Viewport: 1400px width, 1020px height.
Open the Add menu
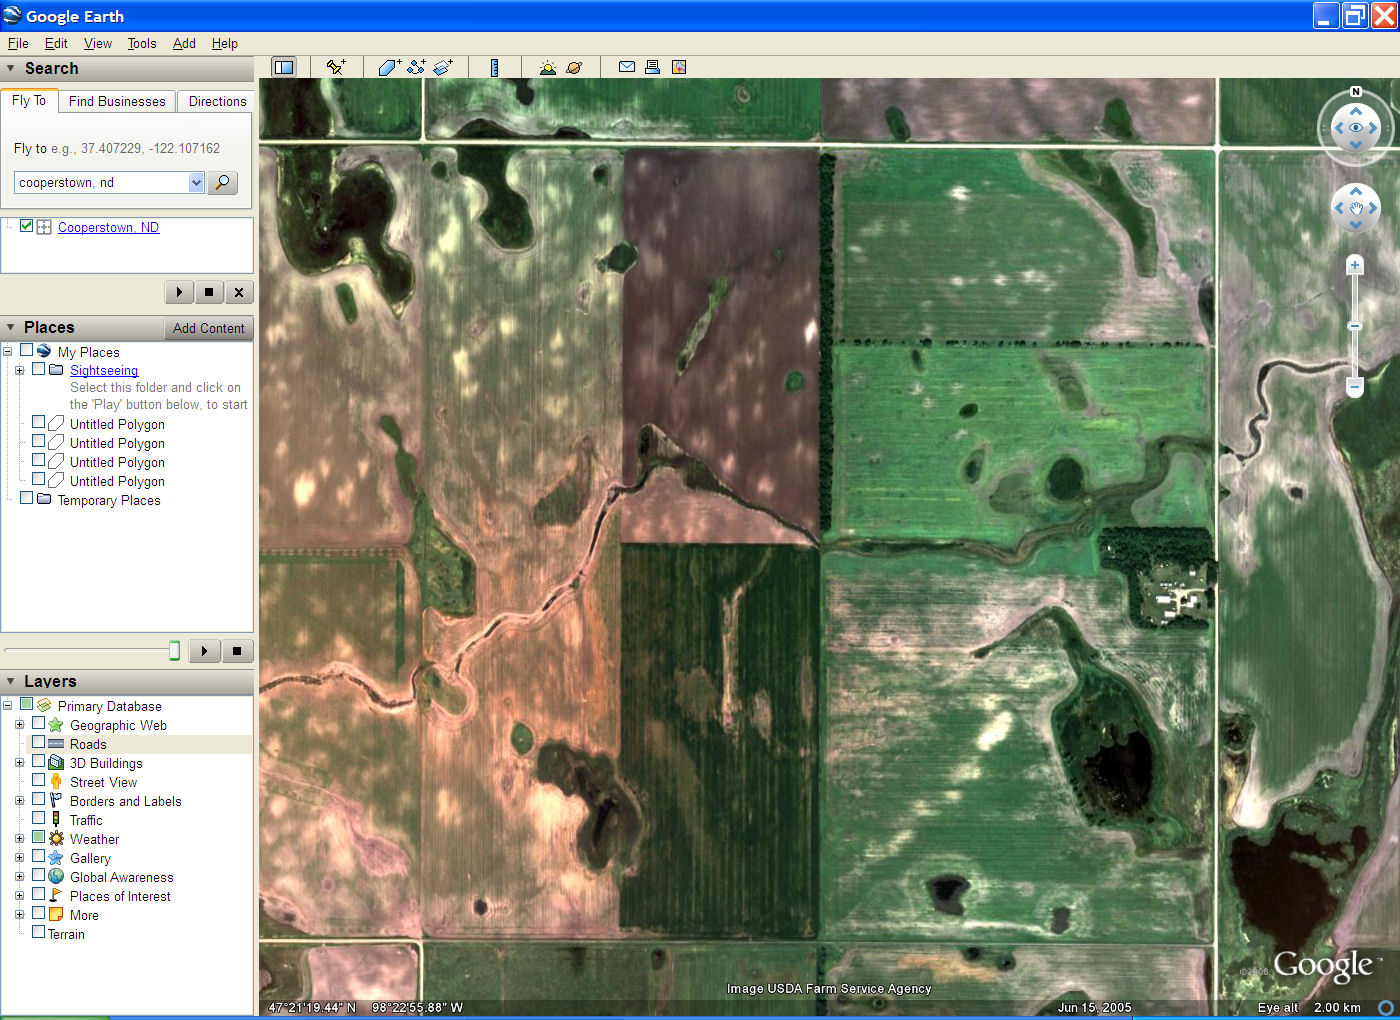[x=184, y=43]
